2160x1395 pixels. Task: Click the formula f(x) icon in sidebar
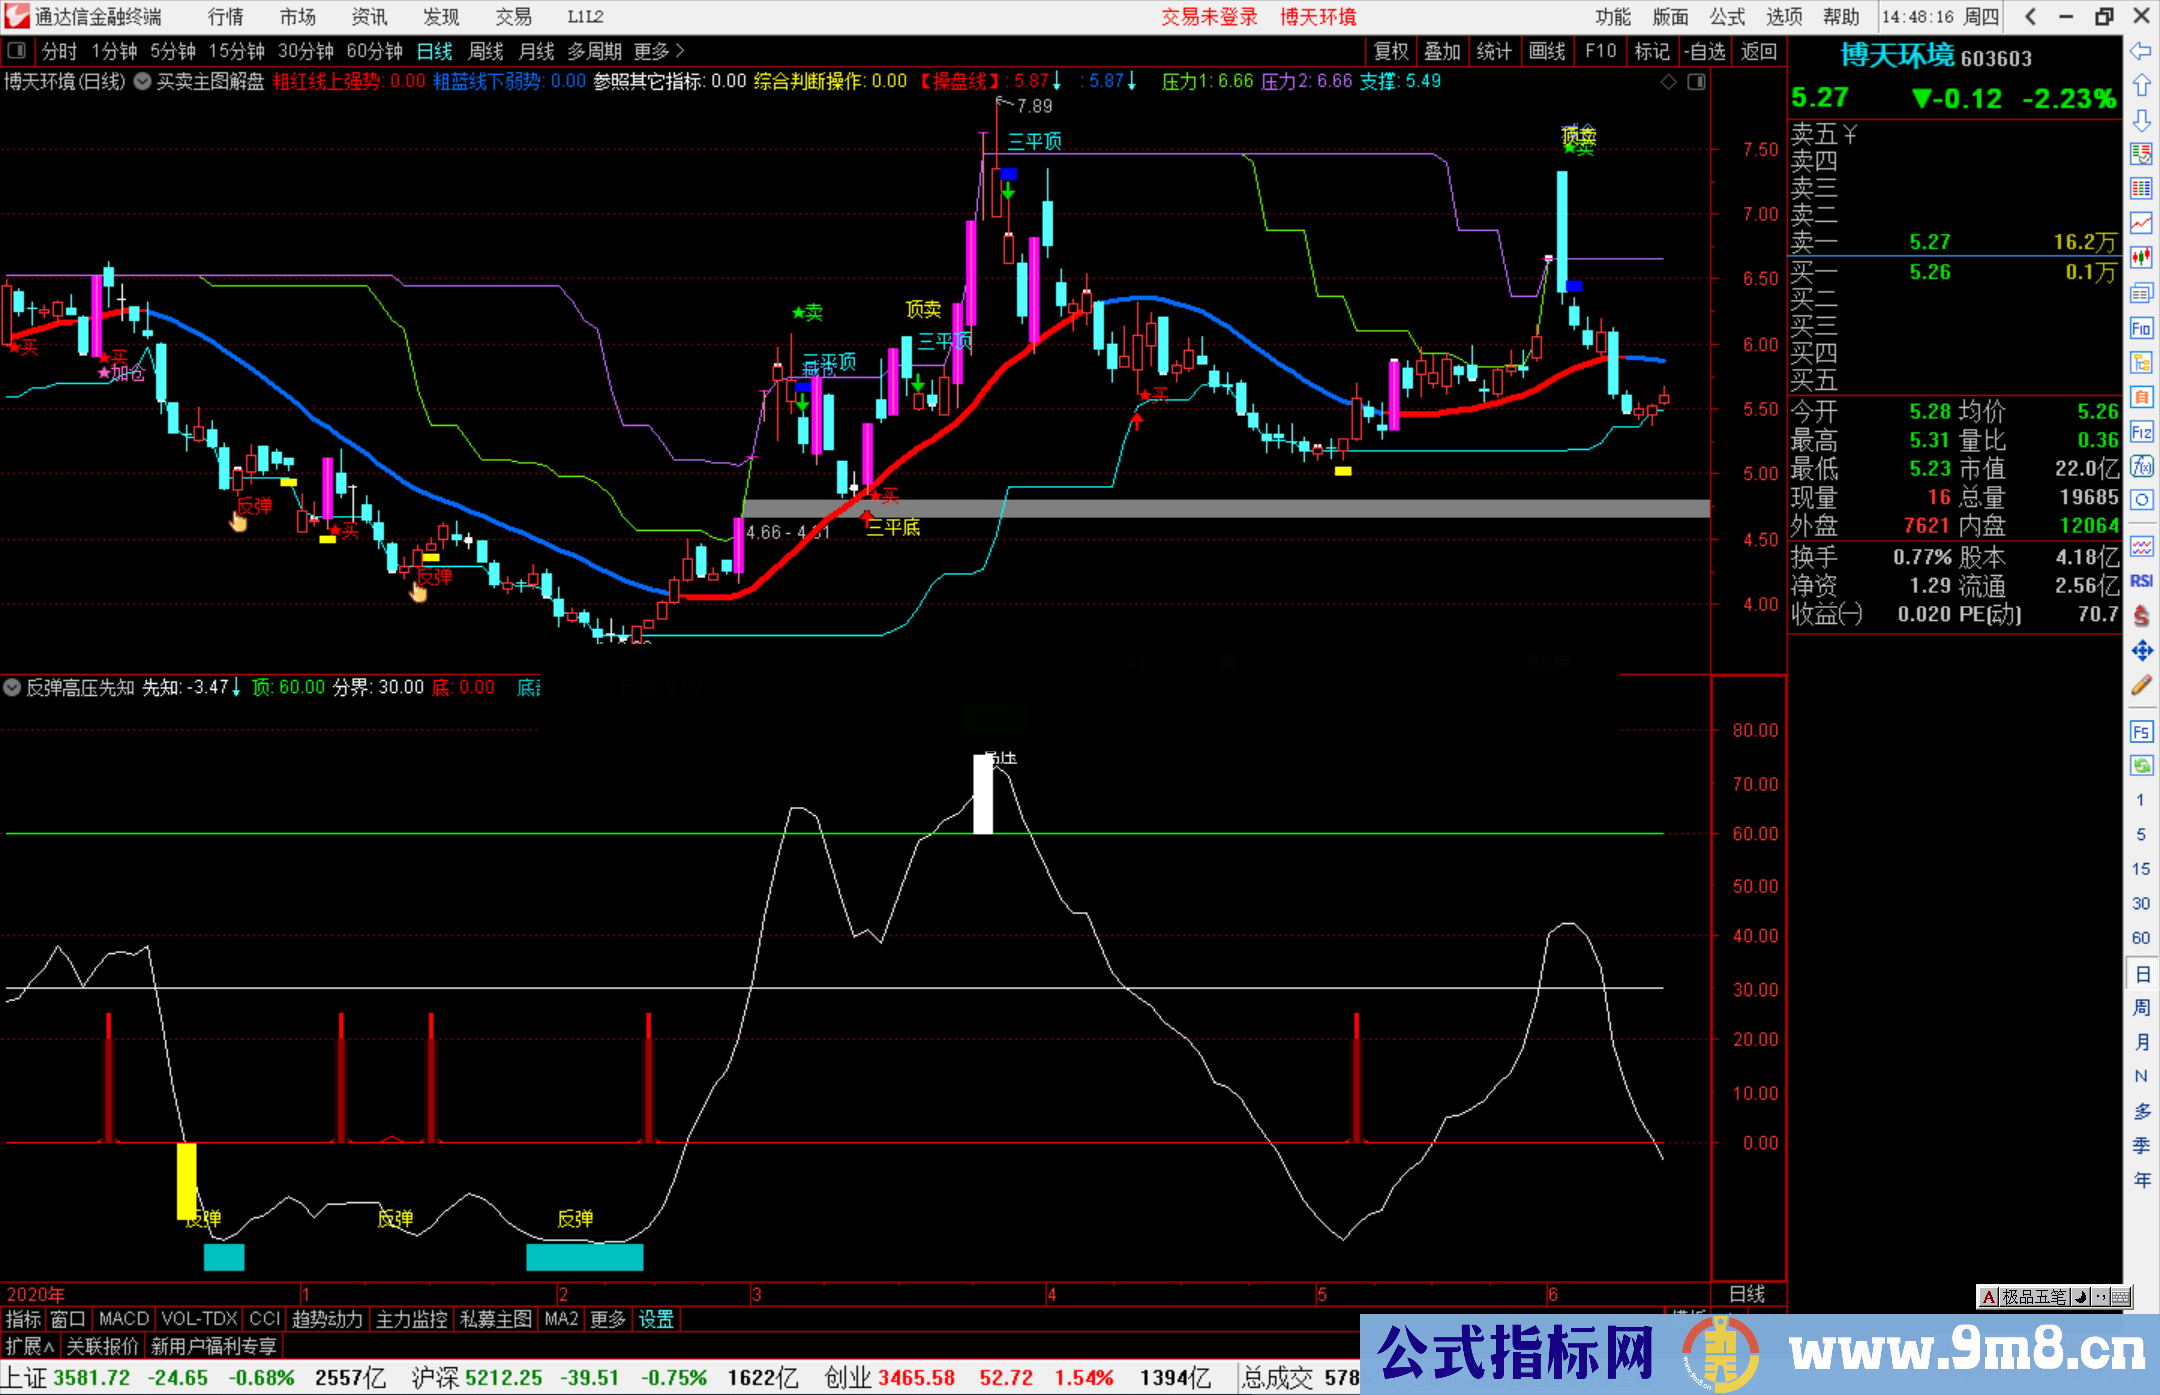pyautogui.click(x=2141, y=466)
